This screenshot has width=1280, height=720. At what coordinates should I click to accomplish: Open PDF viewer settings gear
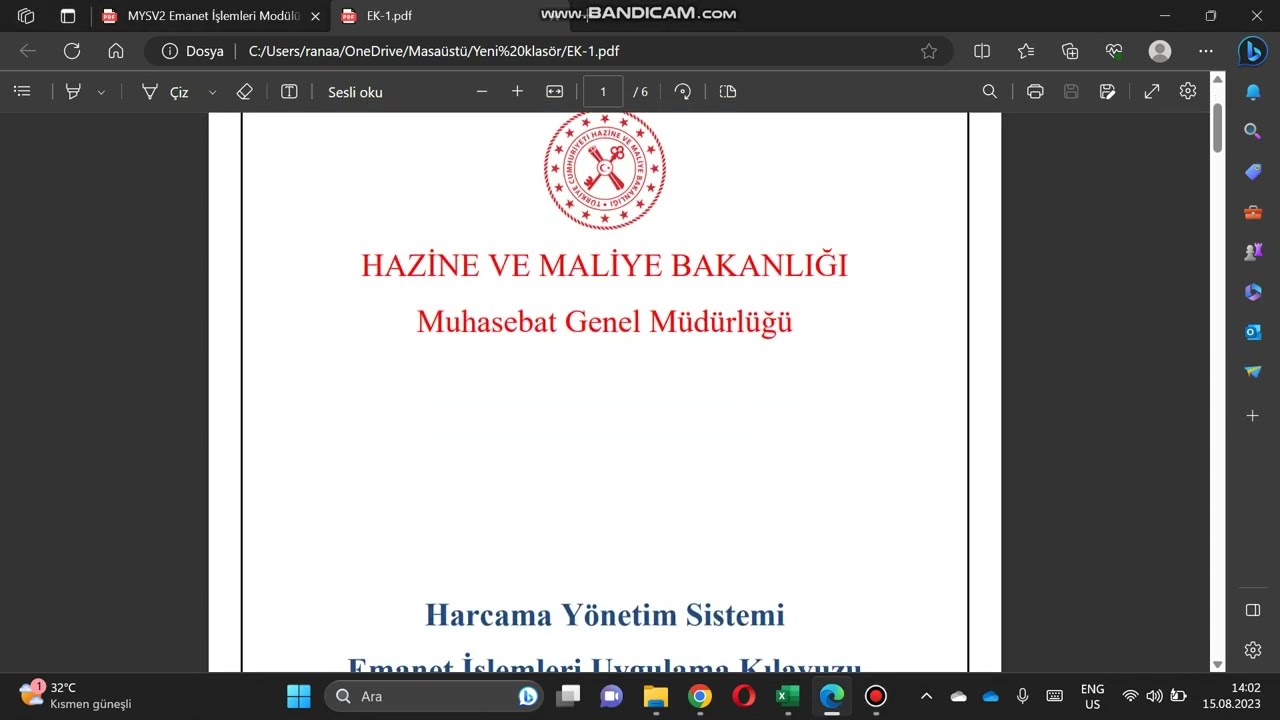(x=1188, y=91)
